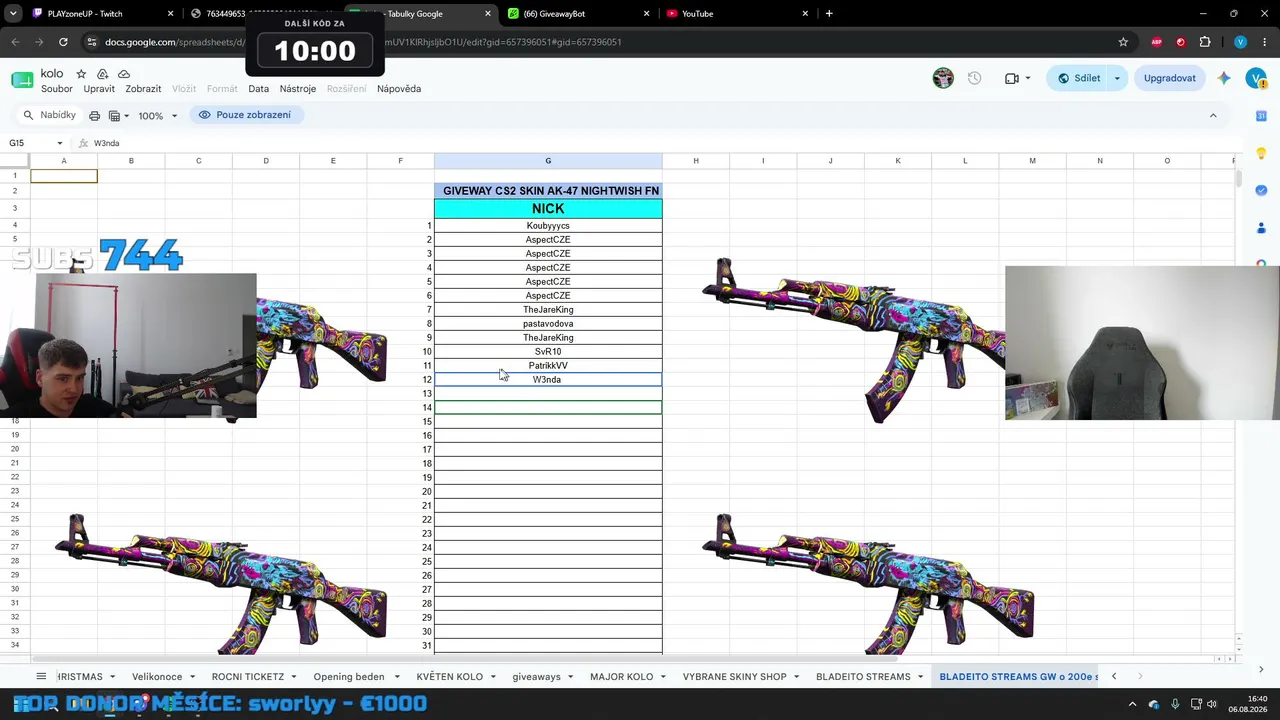
Task: Switch to the PLAYzoneUP - Twitch tab
Action: (103, 14)
